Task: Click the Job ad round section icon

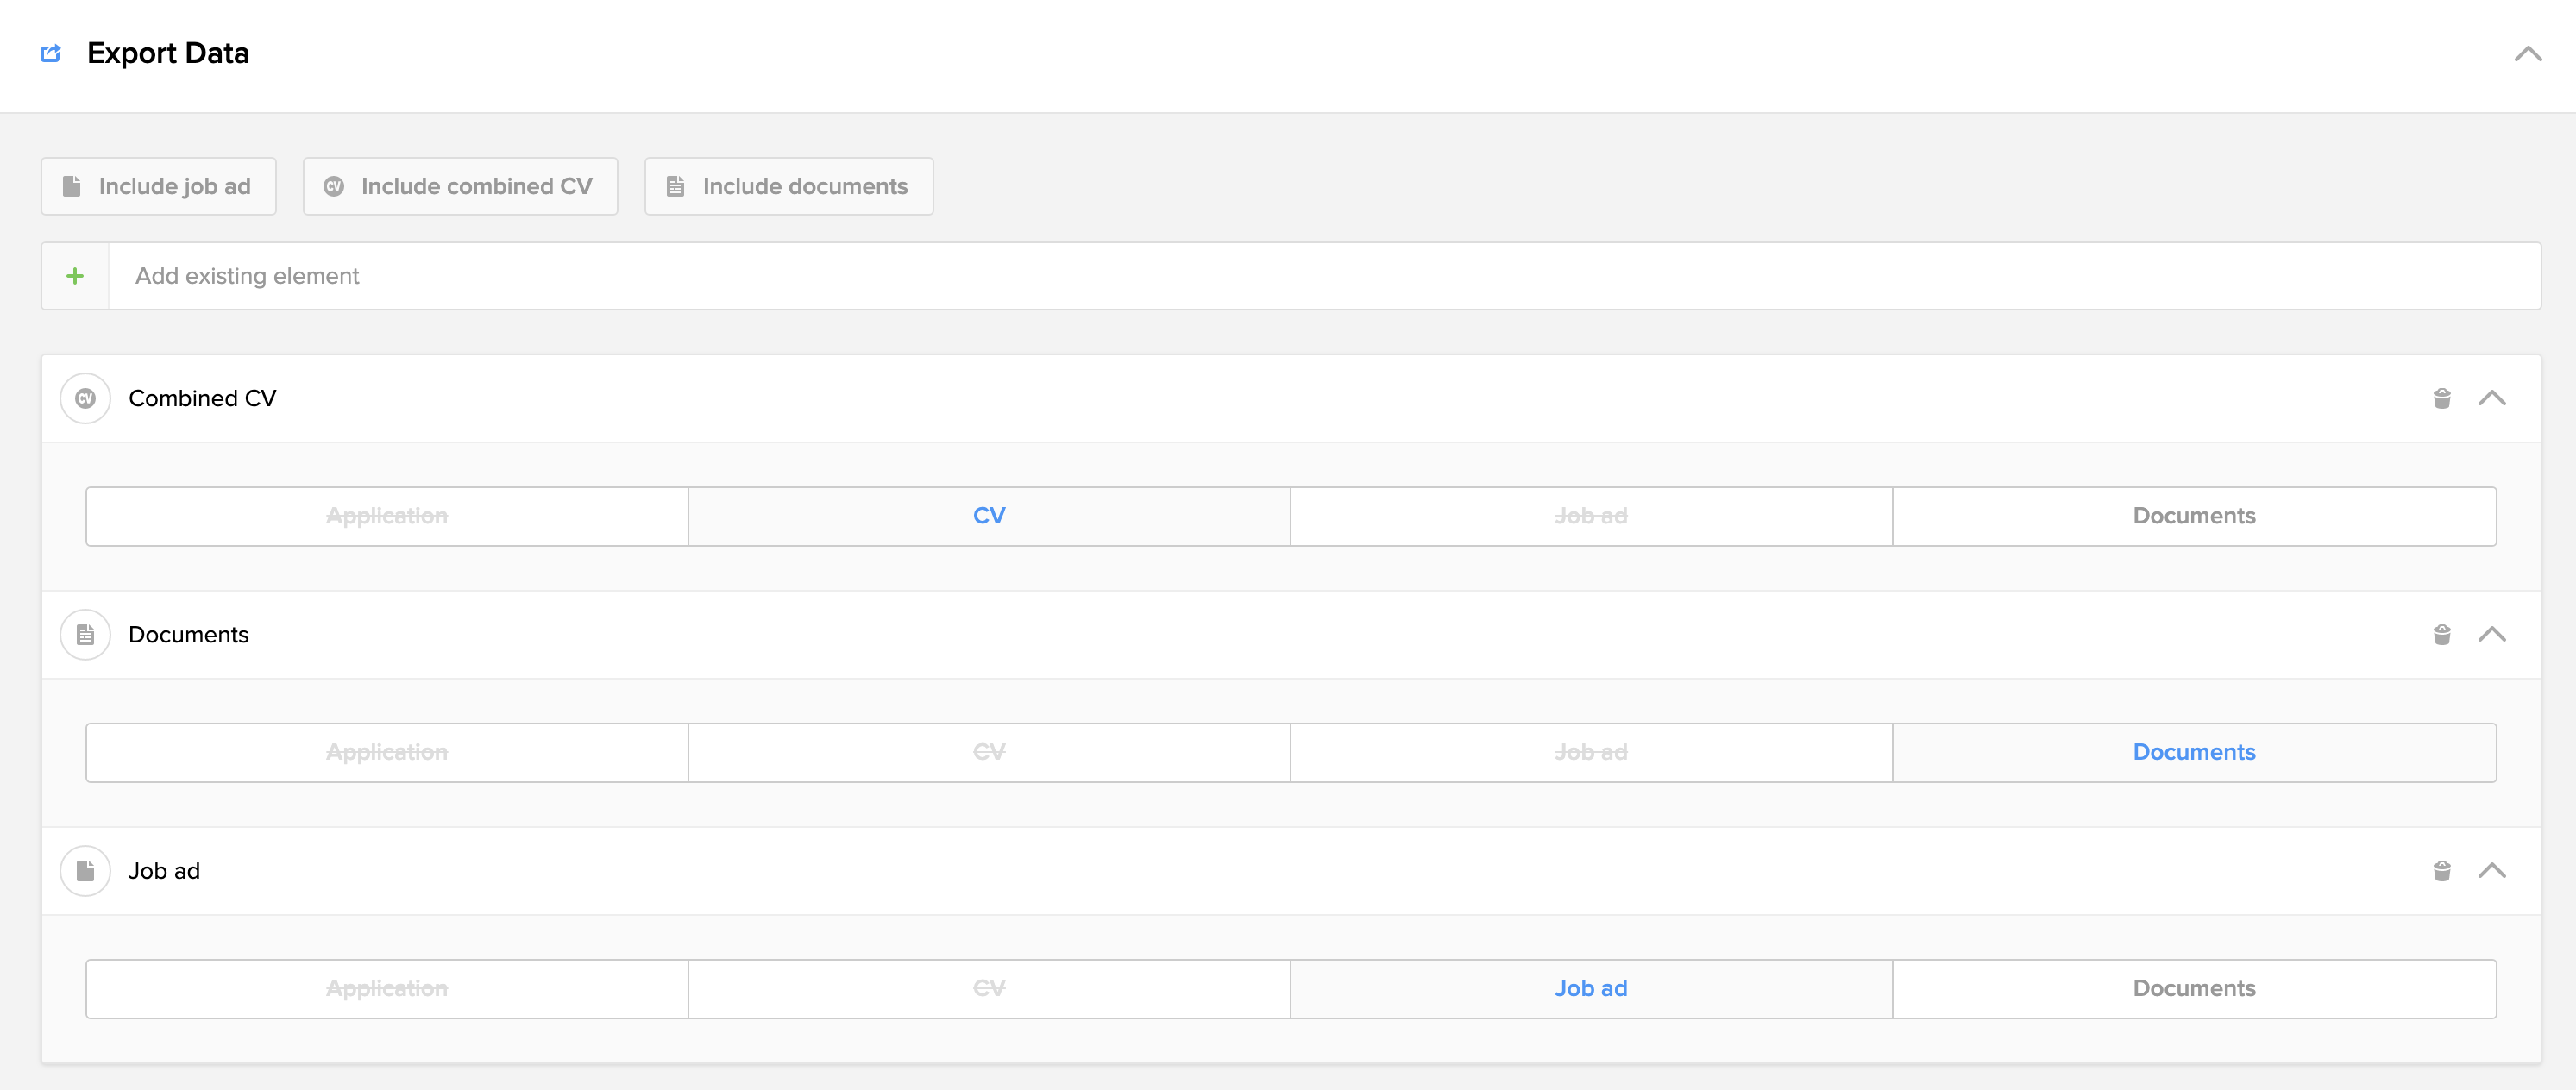Action: (85, 870)
